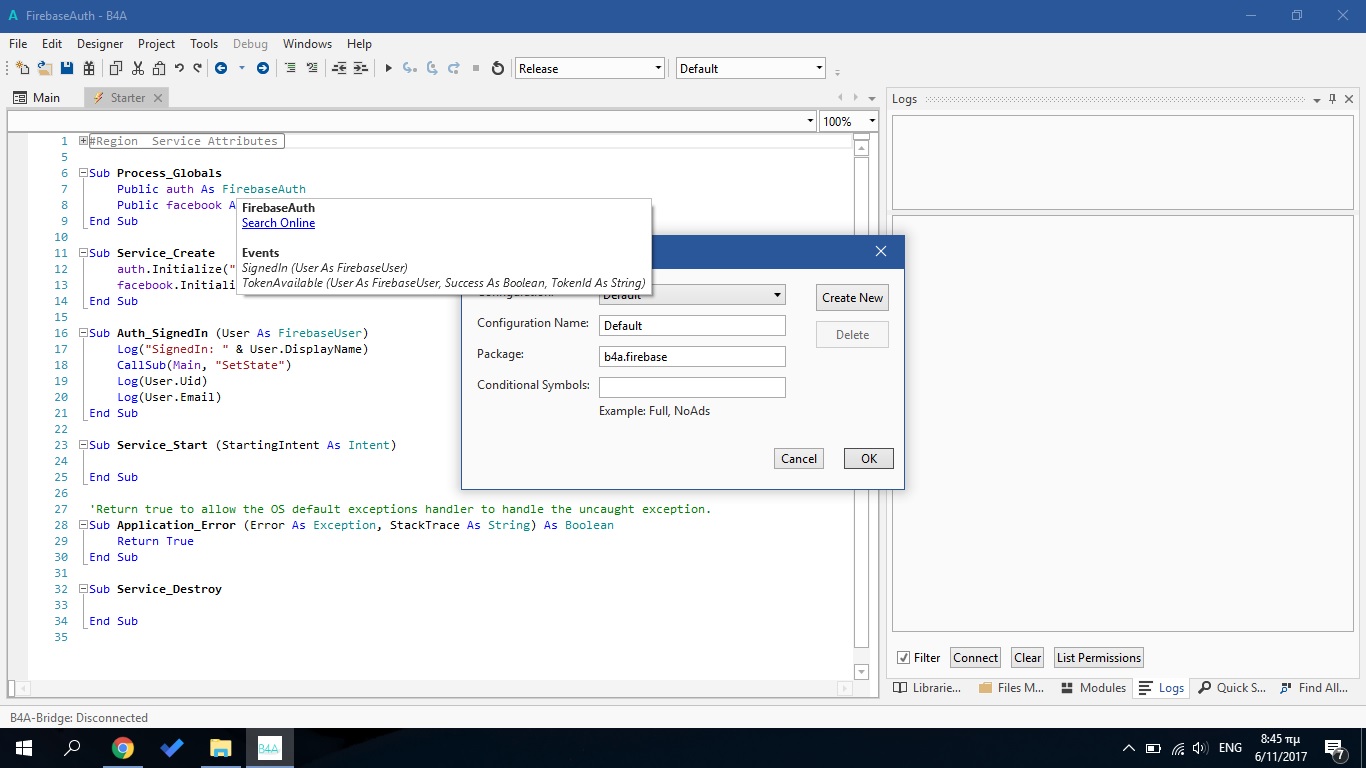The height and width of the screenshot is (768, 1366).
Task: Open the Release build mode dropdown
Action: pos(589,68)
